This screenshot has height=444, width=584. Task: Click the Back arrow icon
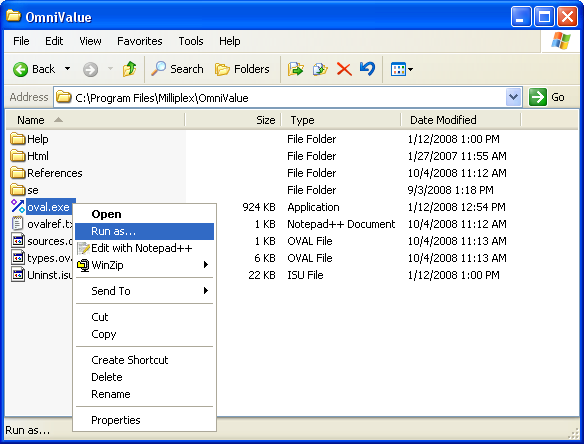(x=20, y=69)
